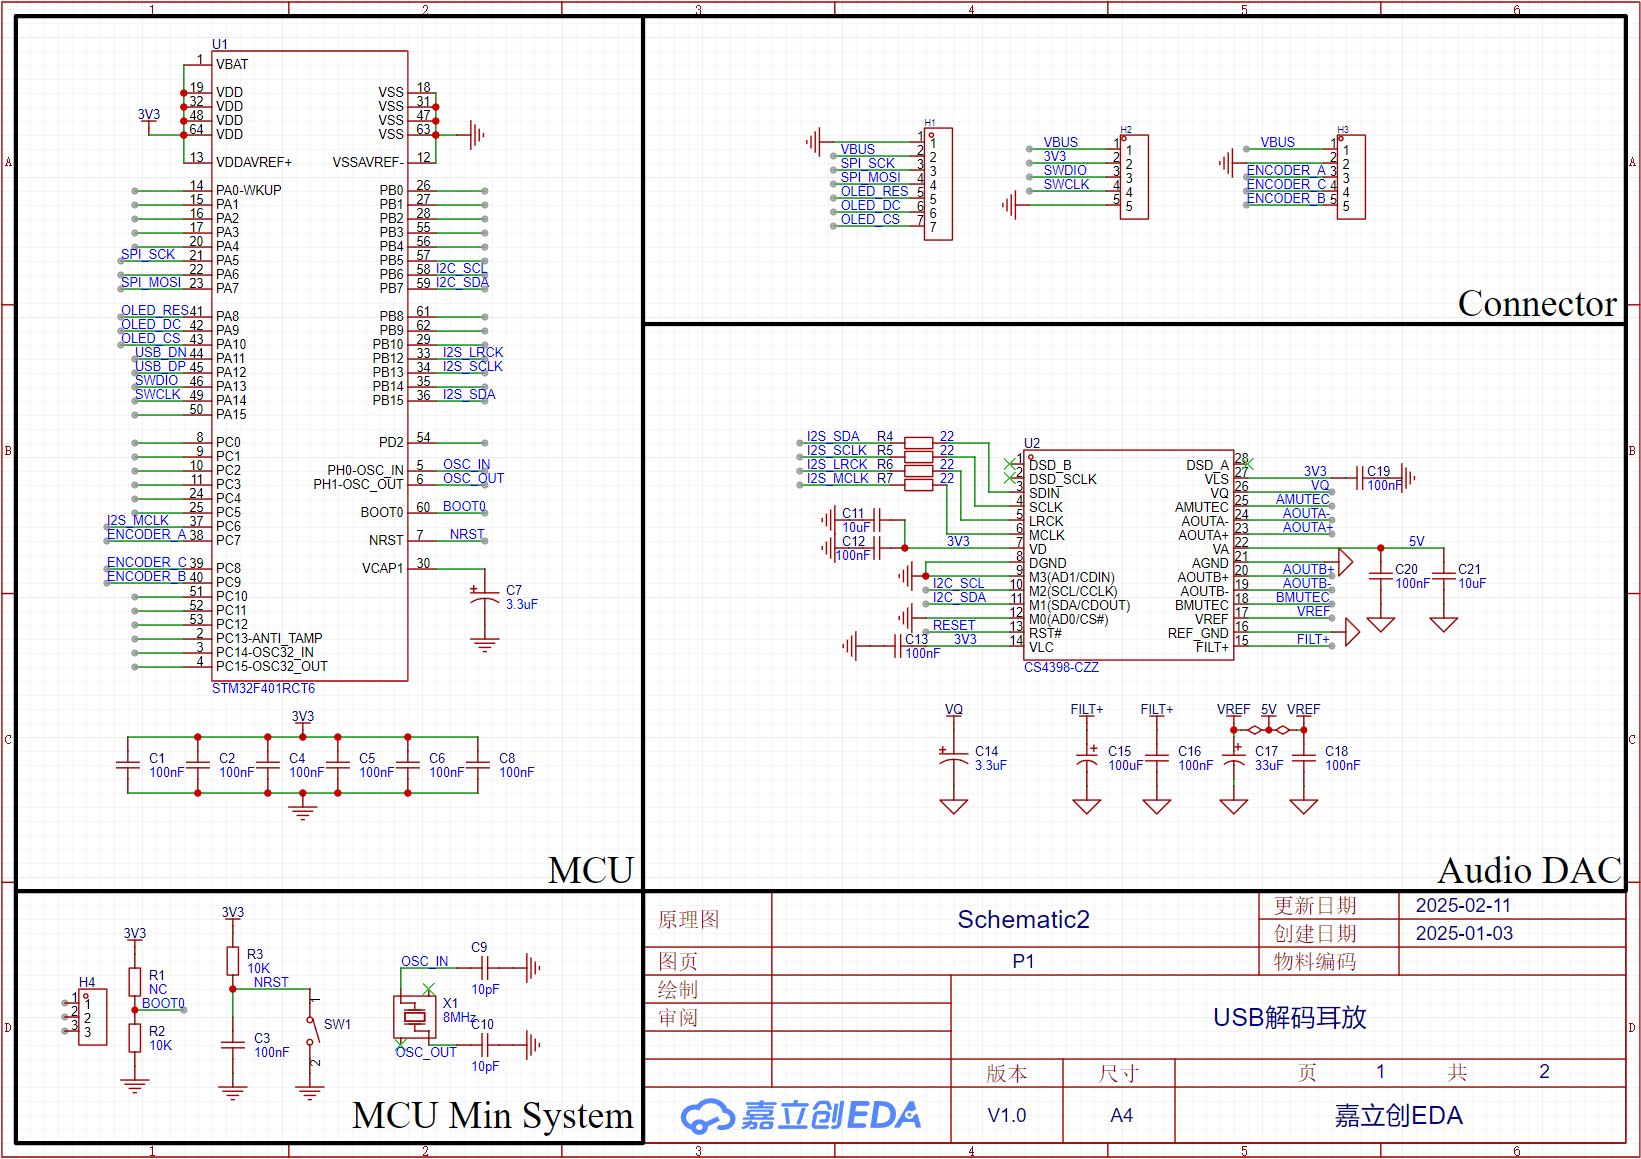Select the Audio DAC section title

click(x=1529, y=870)
